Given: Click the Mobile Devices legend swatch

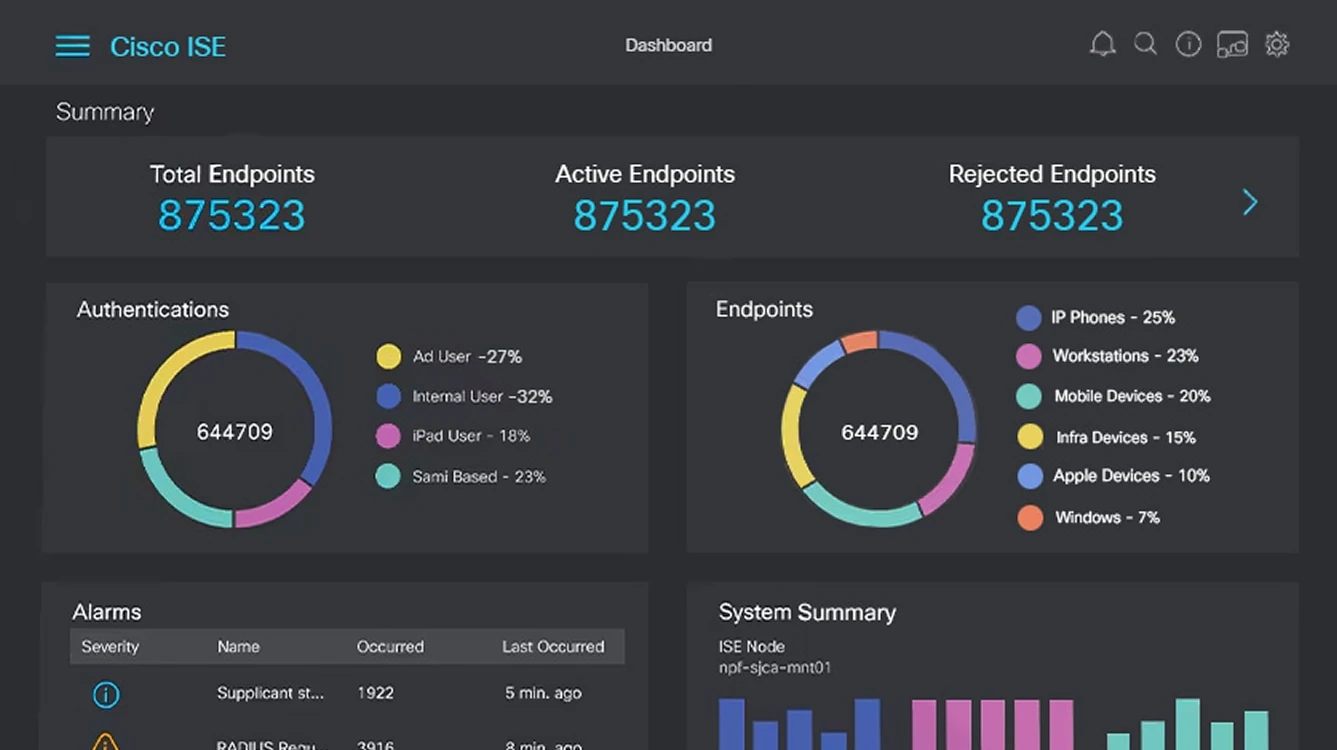Looking at the screenshot, I should click(x=1029, y=396).
